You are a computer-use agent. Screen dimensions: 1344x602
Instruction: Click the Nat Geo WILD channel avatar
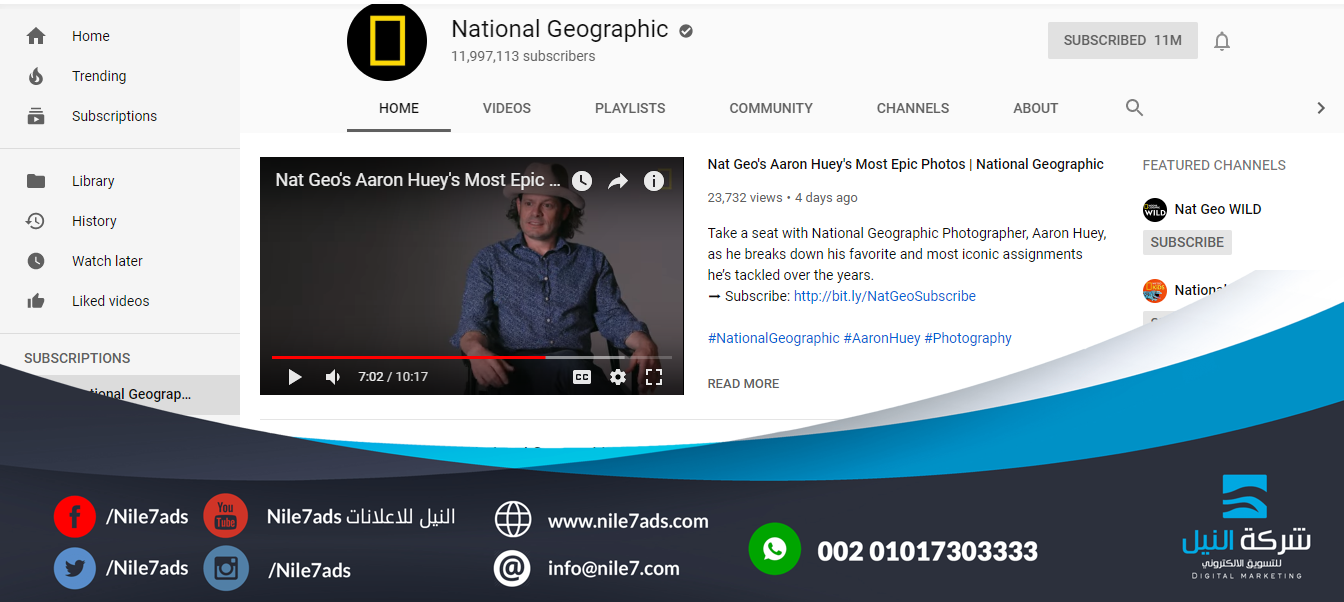pos(1155,210)
